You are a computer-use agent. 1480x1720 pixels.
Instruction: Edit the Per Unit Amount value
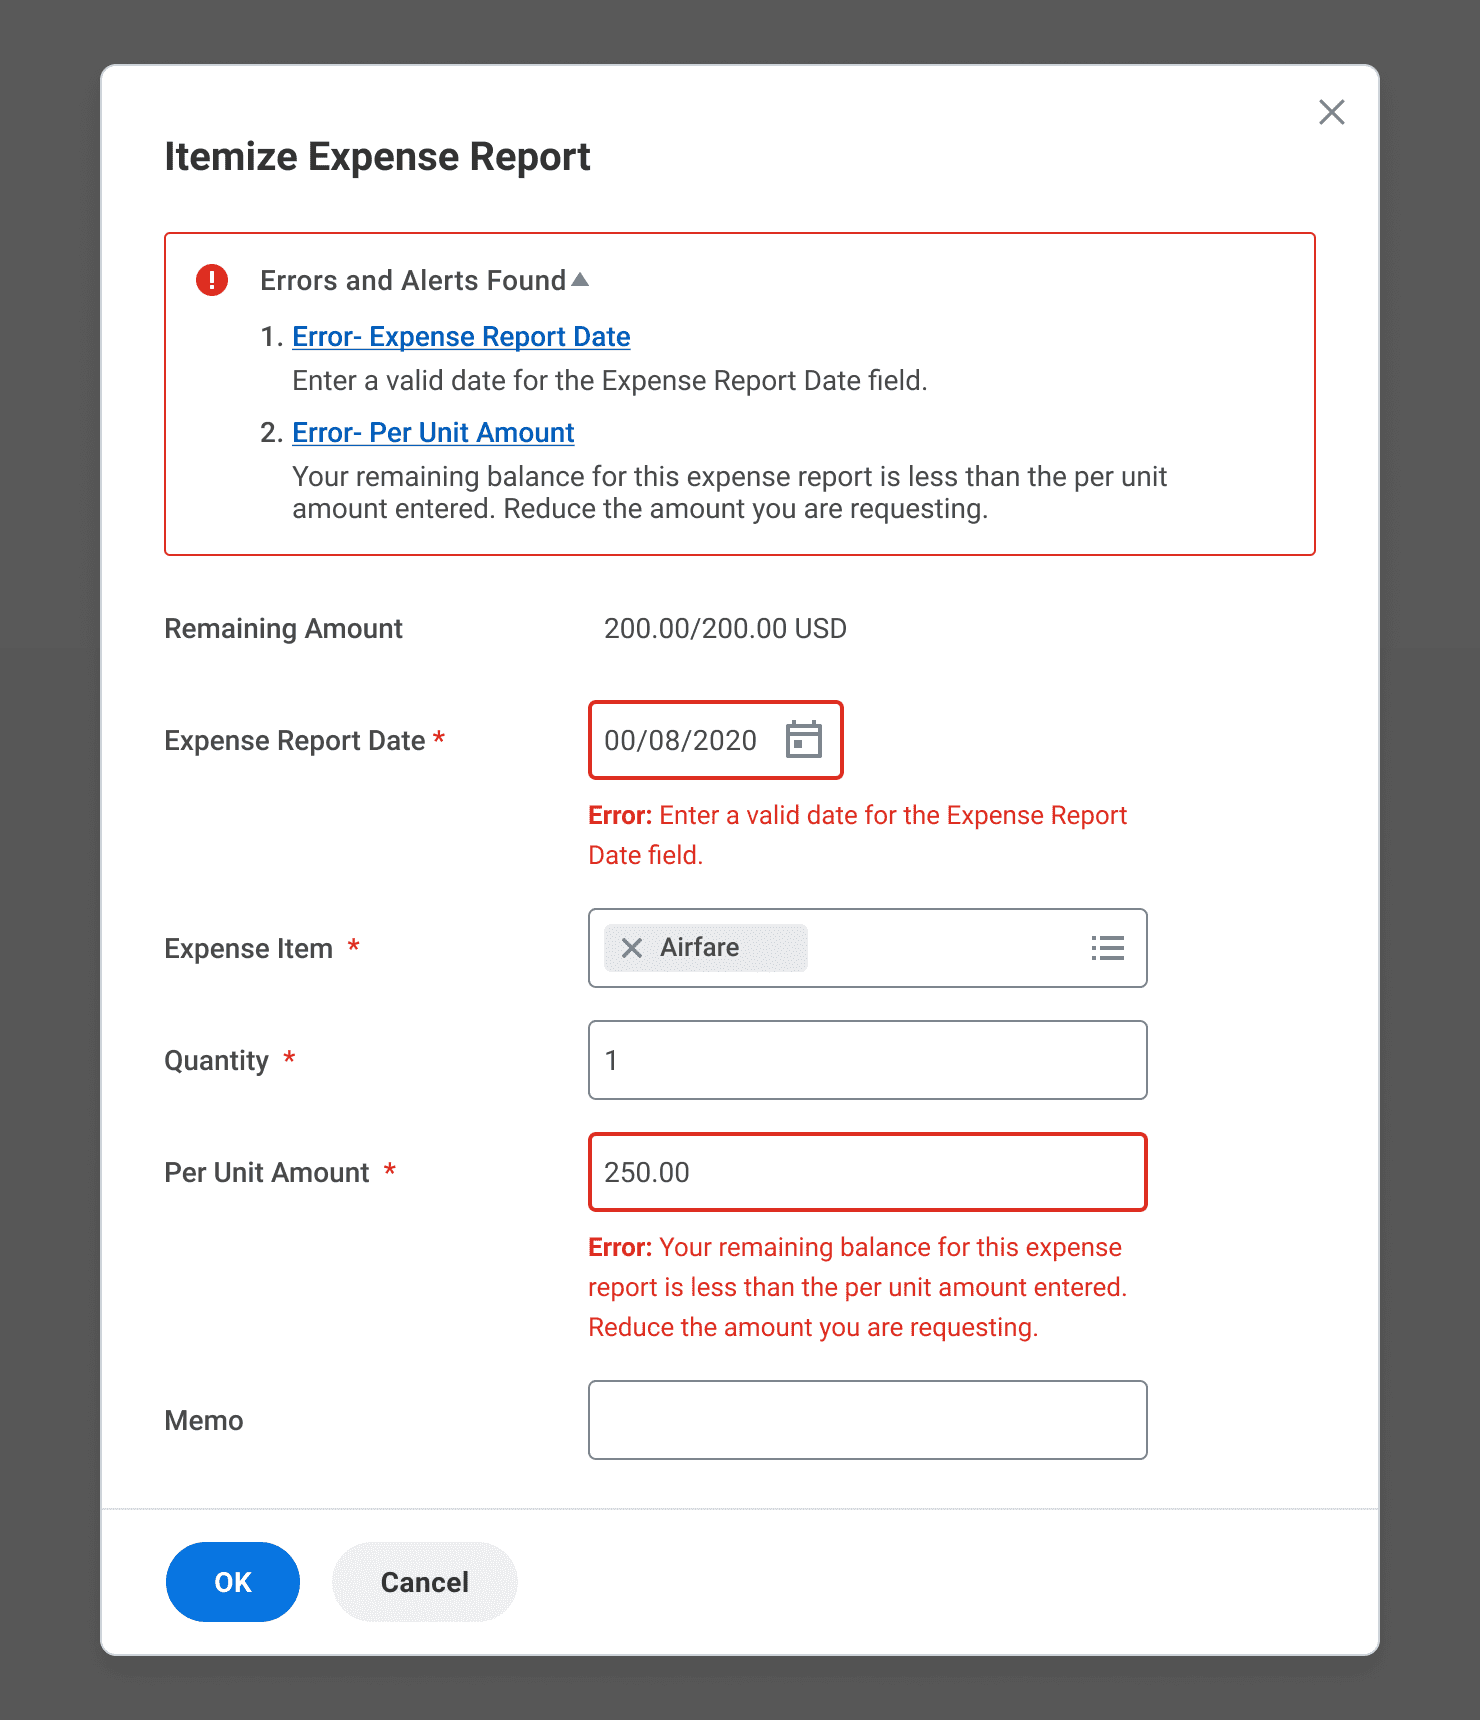[x=867, y=1172]
